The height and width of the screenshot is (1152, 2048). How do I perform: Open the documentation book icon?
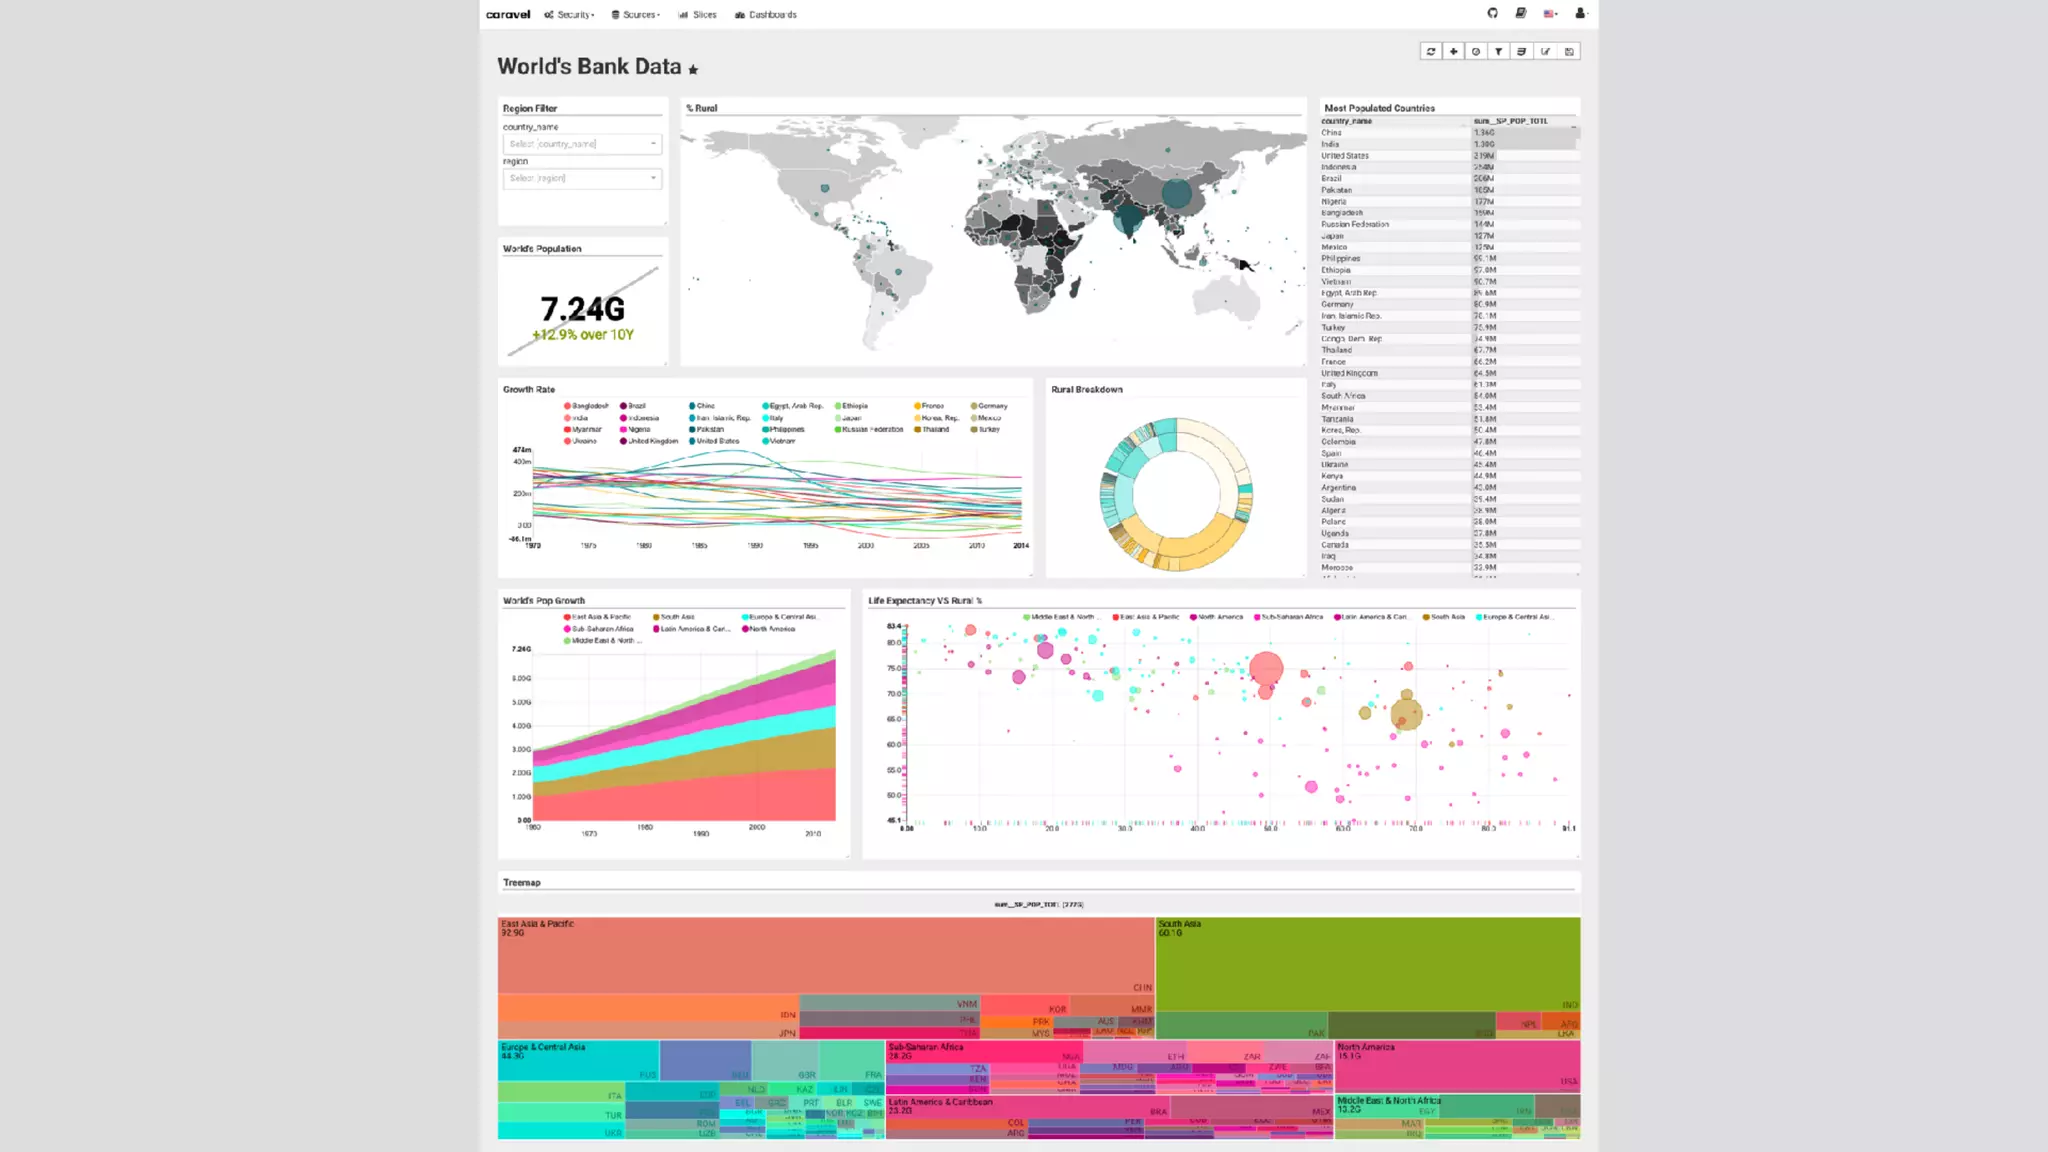point(1521,14)
